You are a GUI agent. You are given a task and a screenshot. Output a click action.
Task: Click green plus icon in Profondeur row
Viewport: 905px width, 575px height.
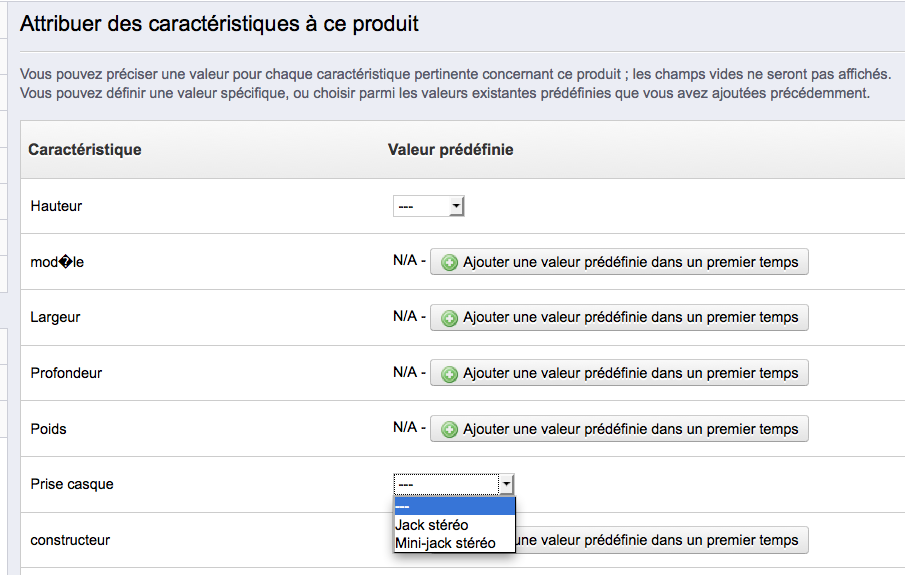pos(450,374)
